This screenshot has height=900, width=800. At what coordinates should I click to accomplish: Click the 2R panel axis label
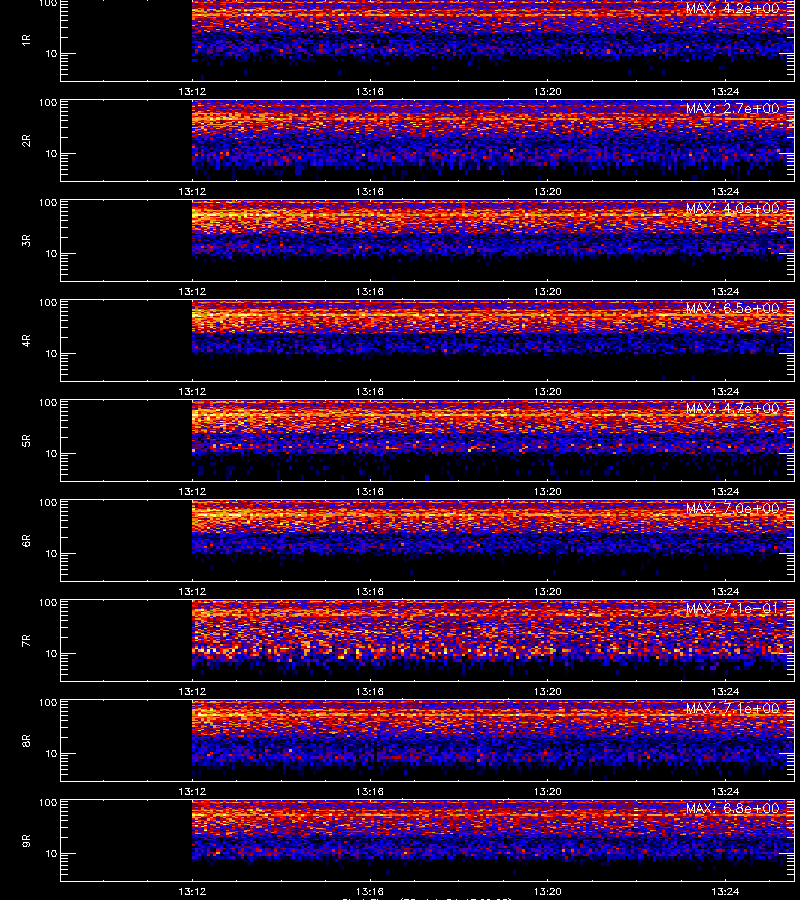[x=26, y=141]
